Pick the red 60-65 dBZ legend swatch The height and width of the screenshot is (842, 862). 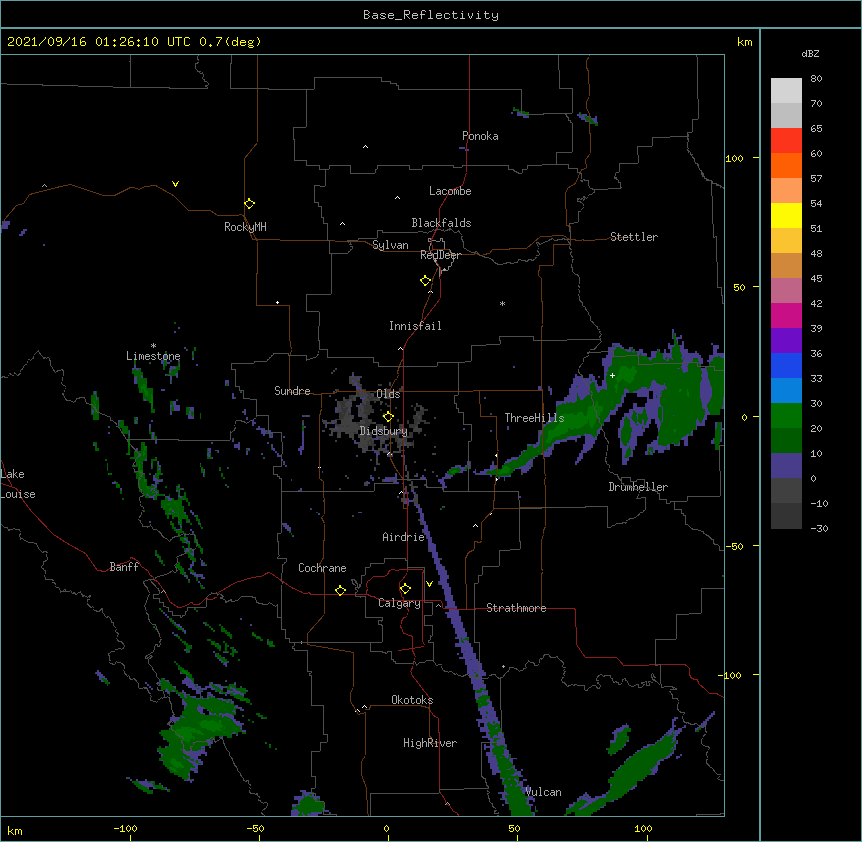[786, 141]
